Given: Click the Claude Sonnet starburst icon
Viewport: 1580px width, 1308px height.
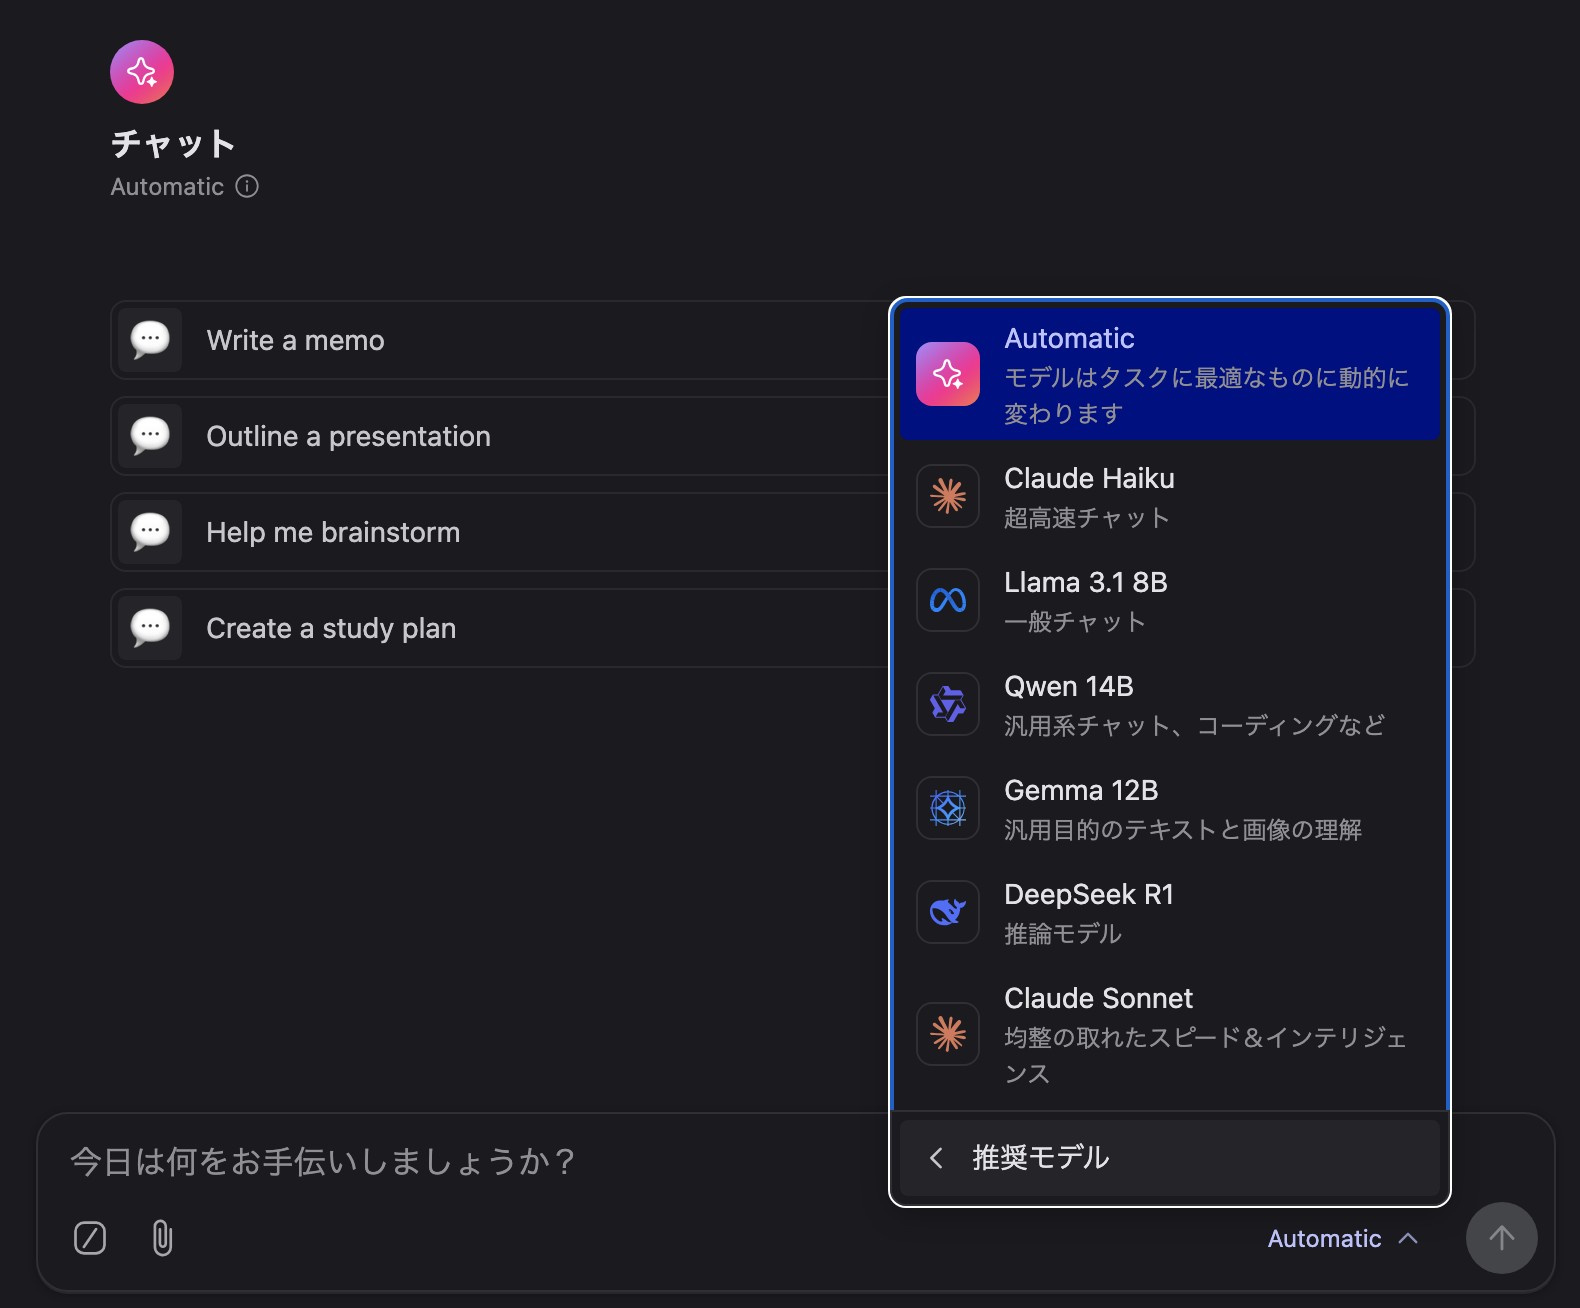Looking at the screenshot, I should tap(948, 1034).
